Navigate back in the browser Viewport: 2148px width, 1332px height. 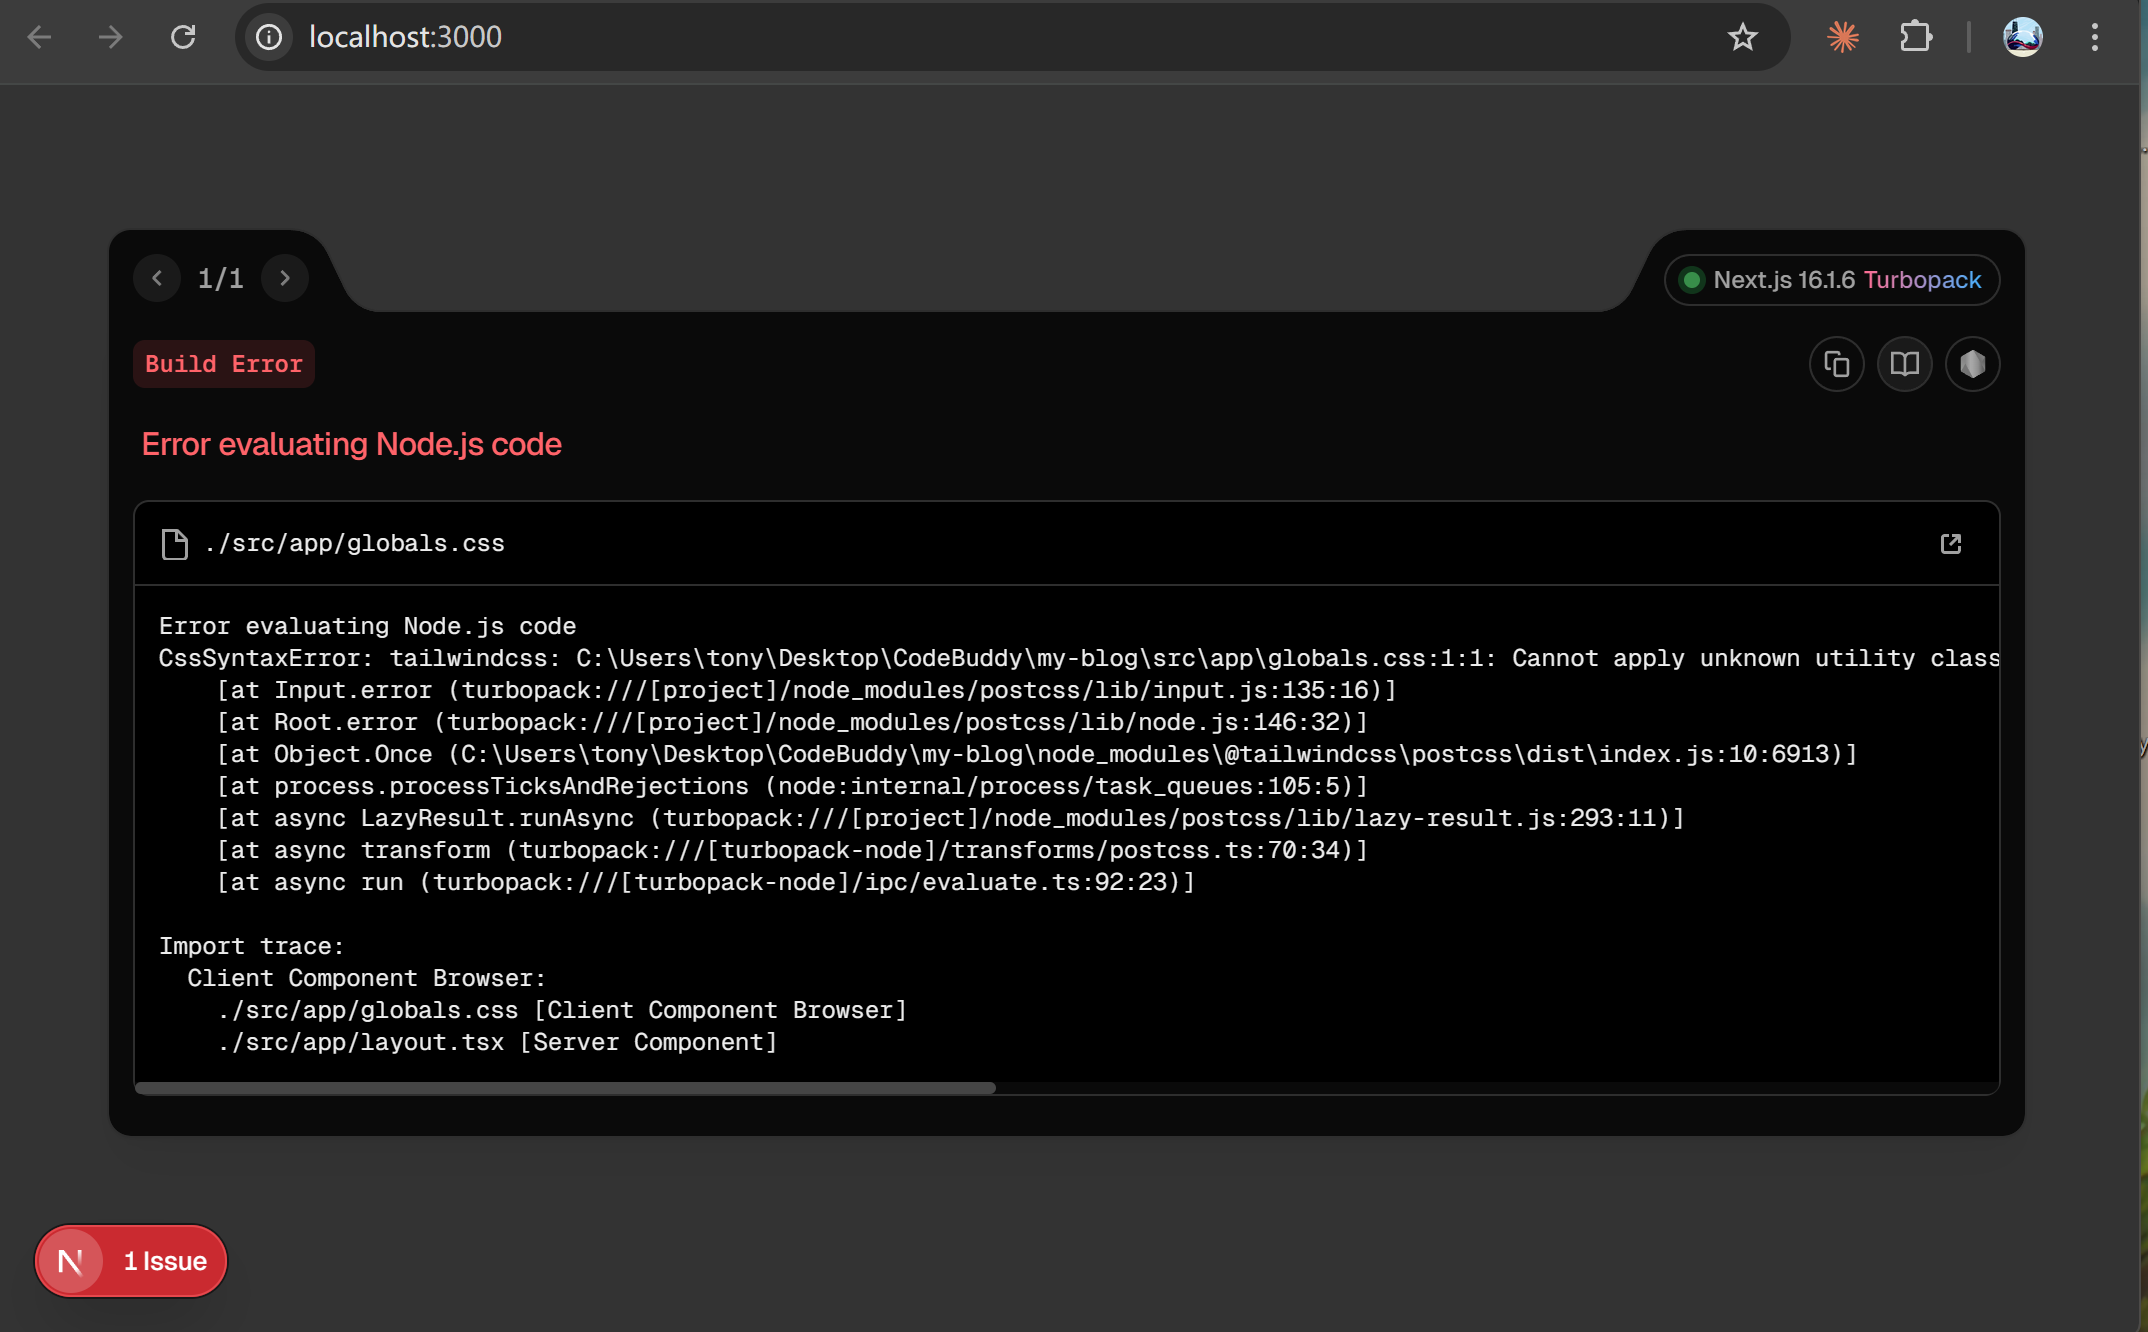click(x=39, y=38)
